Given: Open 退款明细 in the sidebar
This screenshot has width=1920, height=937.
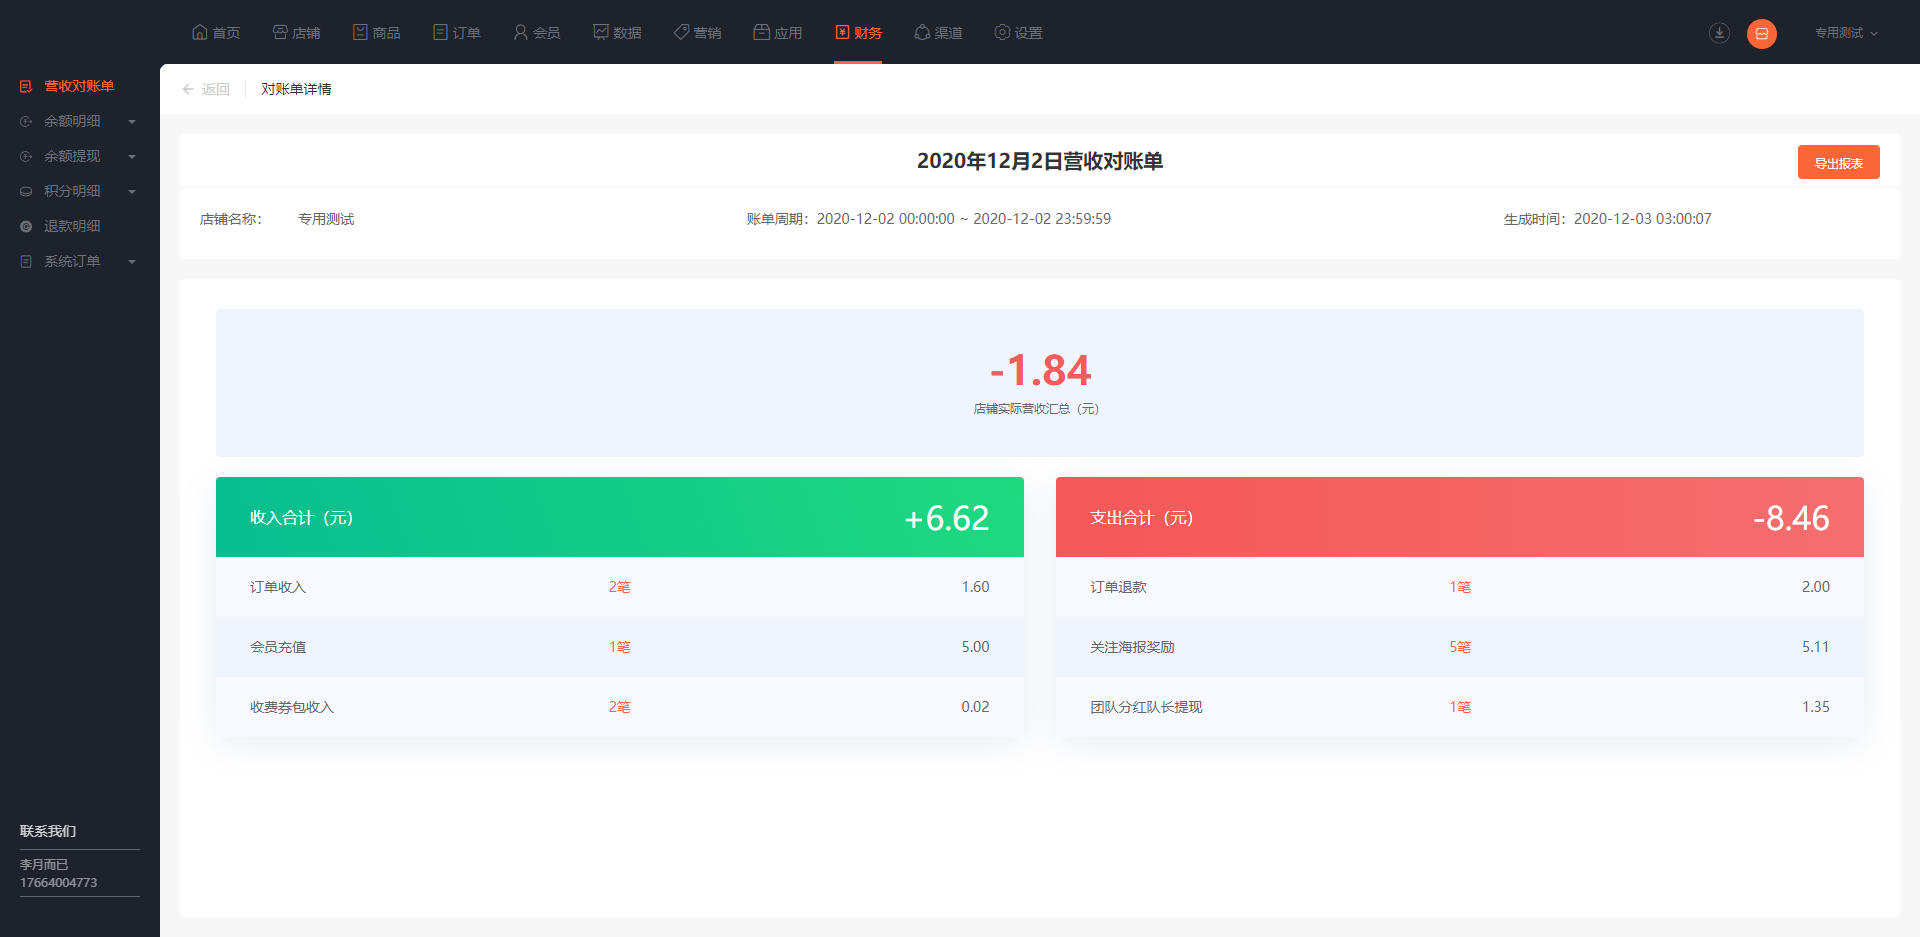Looking at the screenshot, I should point(72,226).
